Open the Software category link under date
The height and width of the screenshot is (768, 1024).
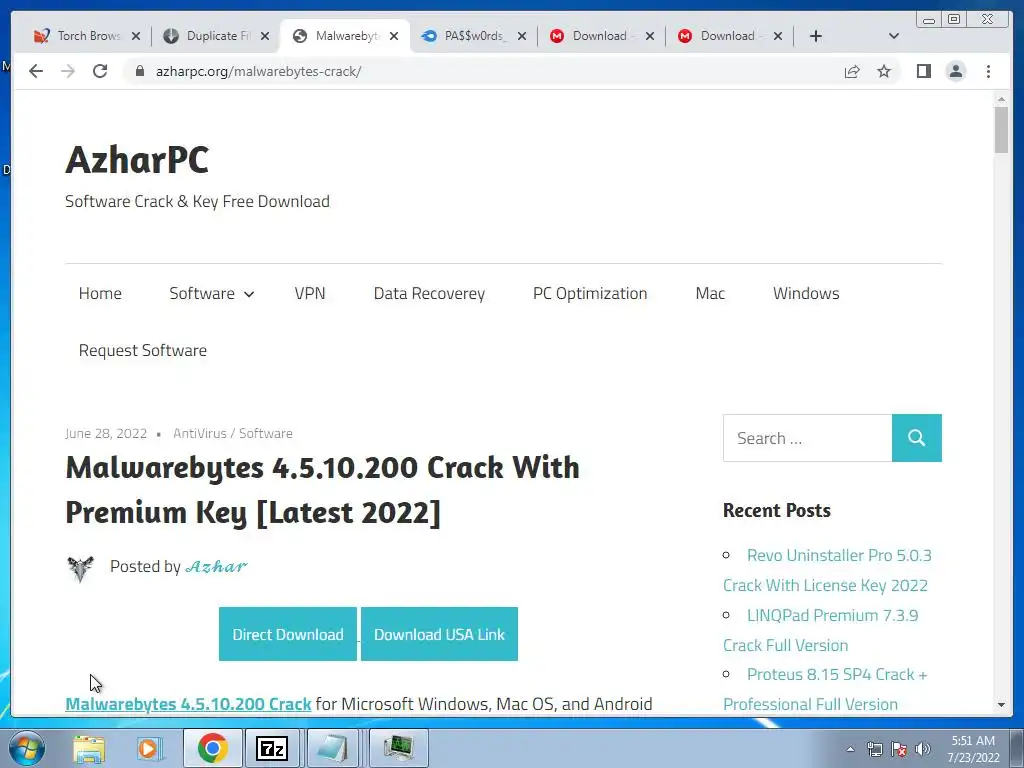[266, 434]
